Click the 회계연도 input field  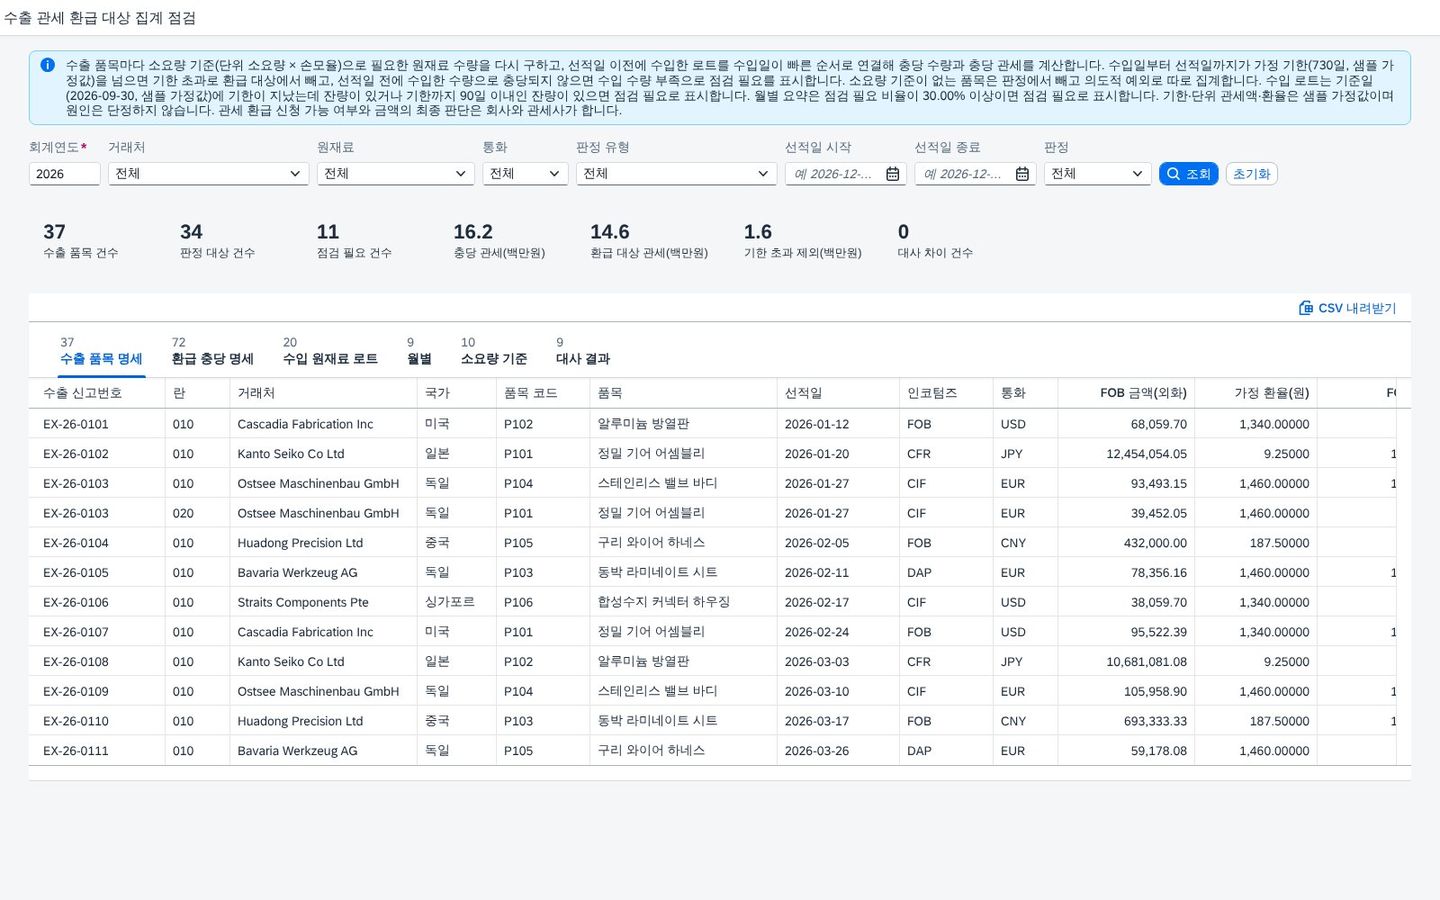65,174
